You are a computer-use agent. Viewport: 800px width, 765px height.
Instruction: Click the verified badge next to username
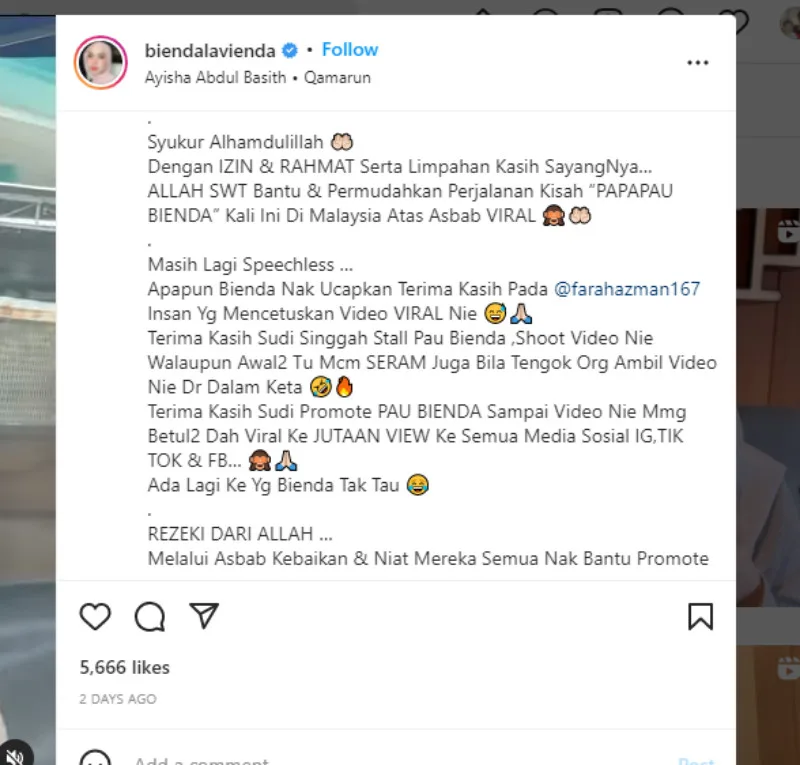point(290,51)
